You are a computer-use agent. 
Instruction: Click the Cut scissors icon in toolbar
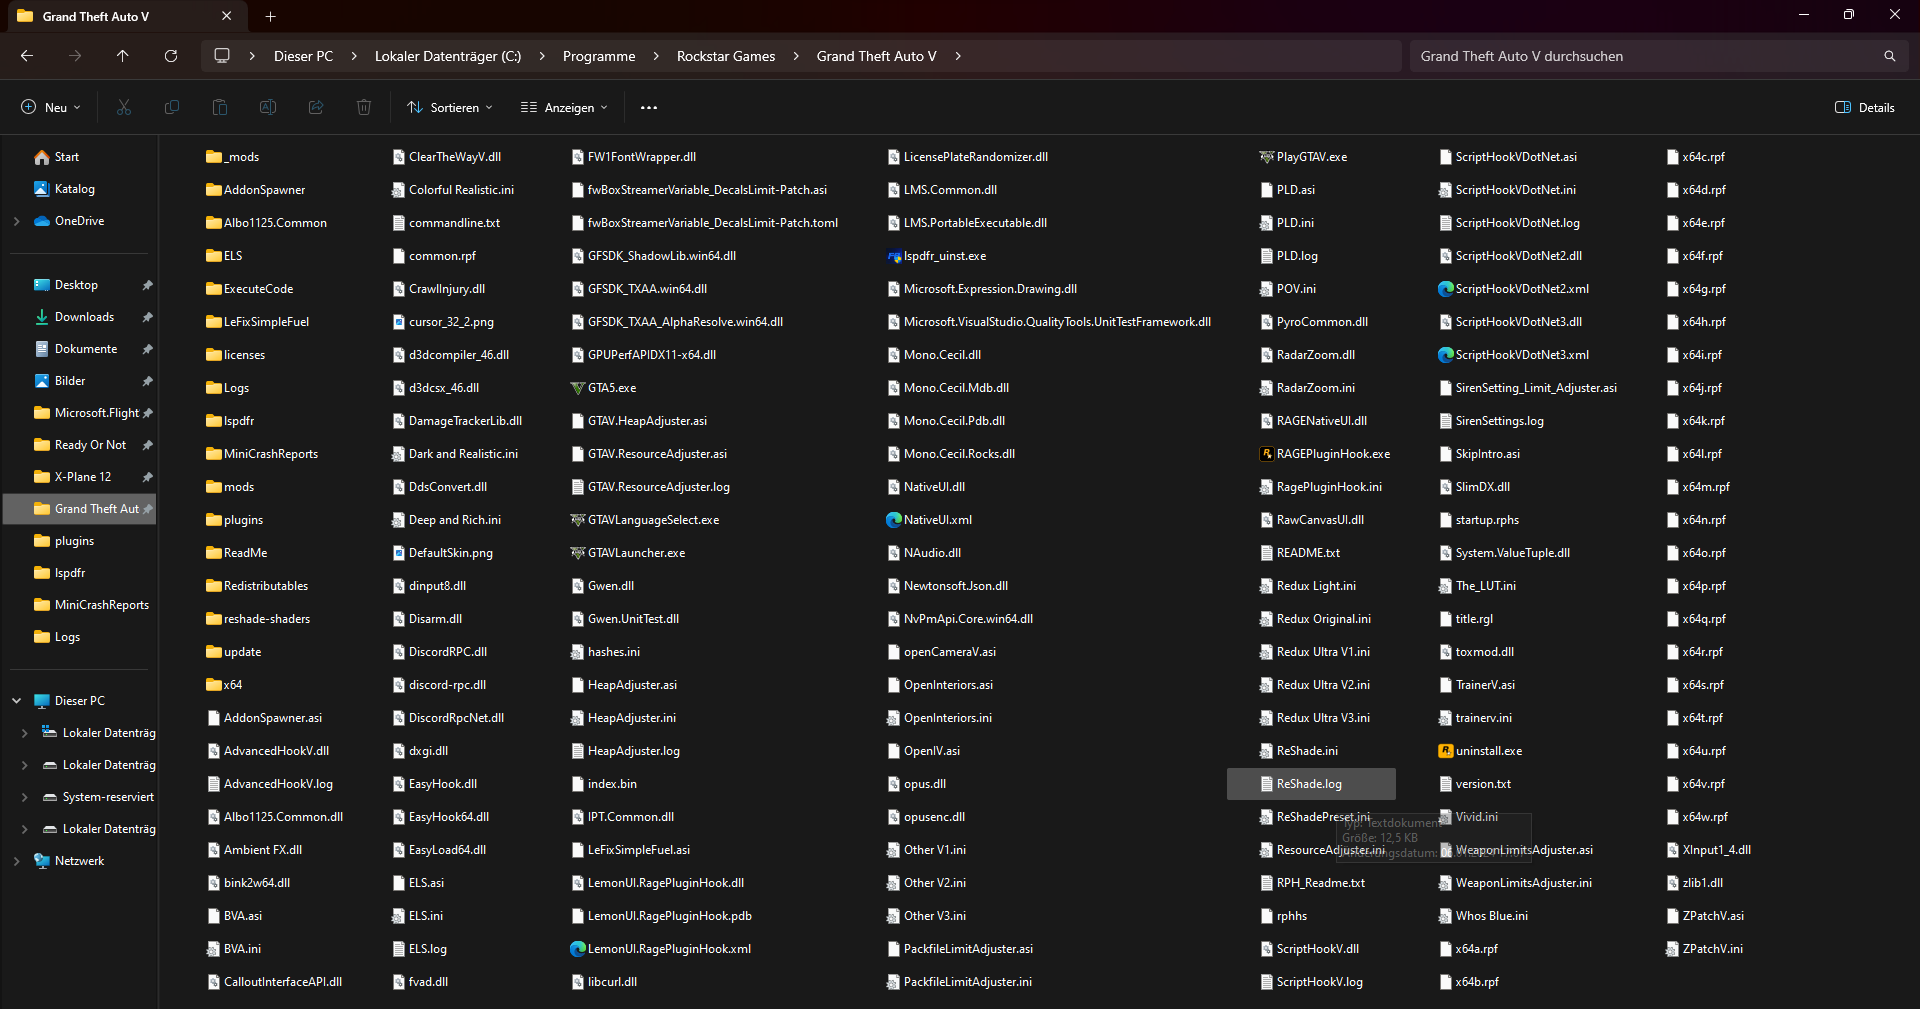point(124,107)
